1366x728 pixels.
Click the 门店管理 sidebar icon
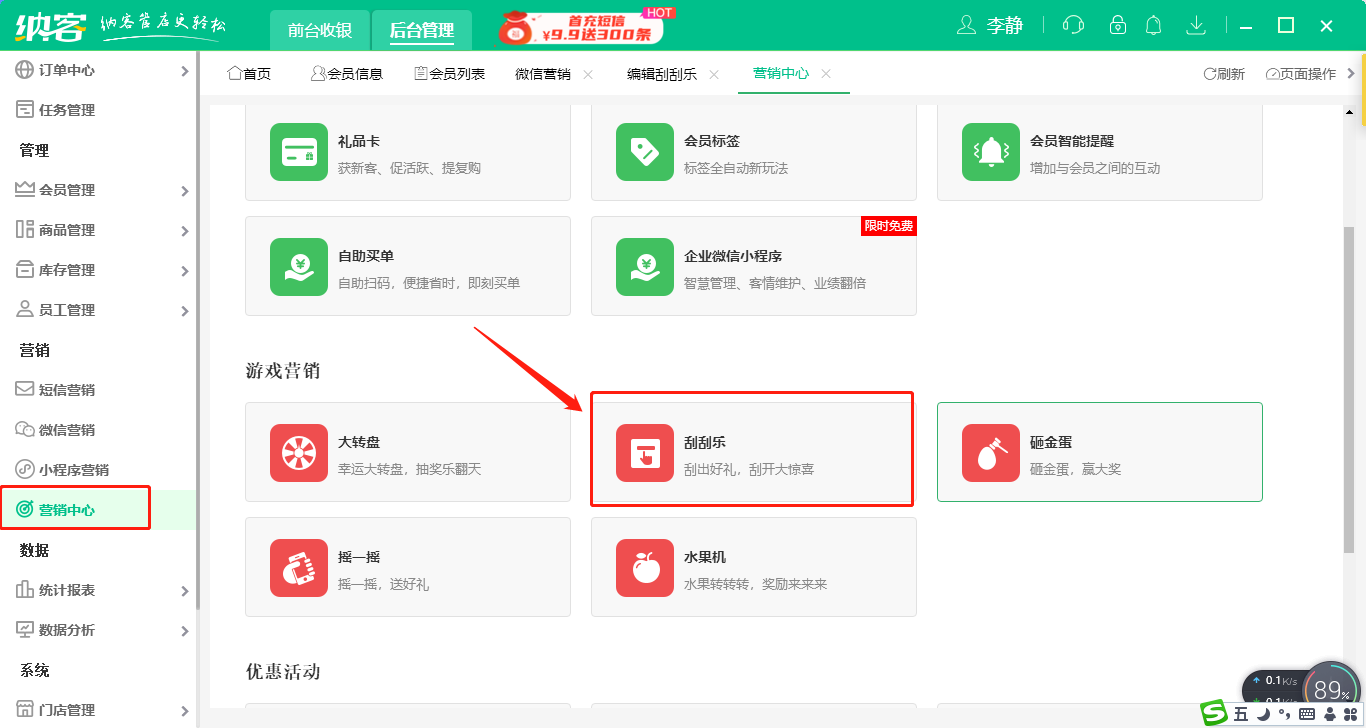tap(25, 710)
